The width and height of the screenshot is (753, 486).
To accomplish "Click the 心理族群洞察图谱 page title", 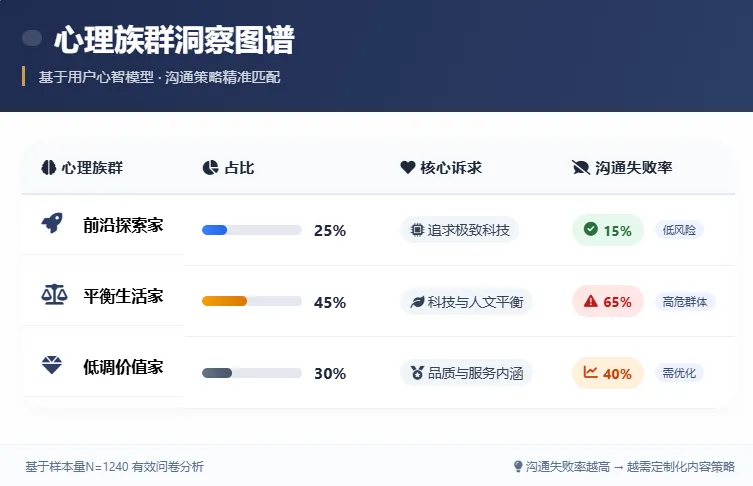I will pyautogui.click(x=174, y=40).
